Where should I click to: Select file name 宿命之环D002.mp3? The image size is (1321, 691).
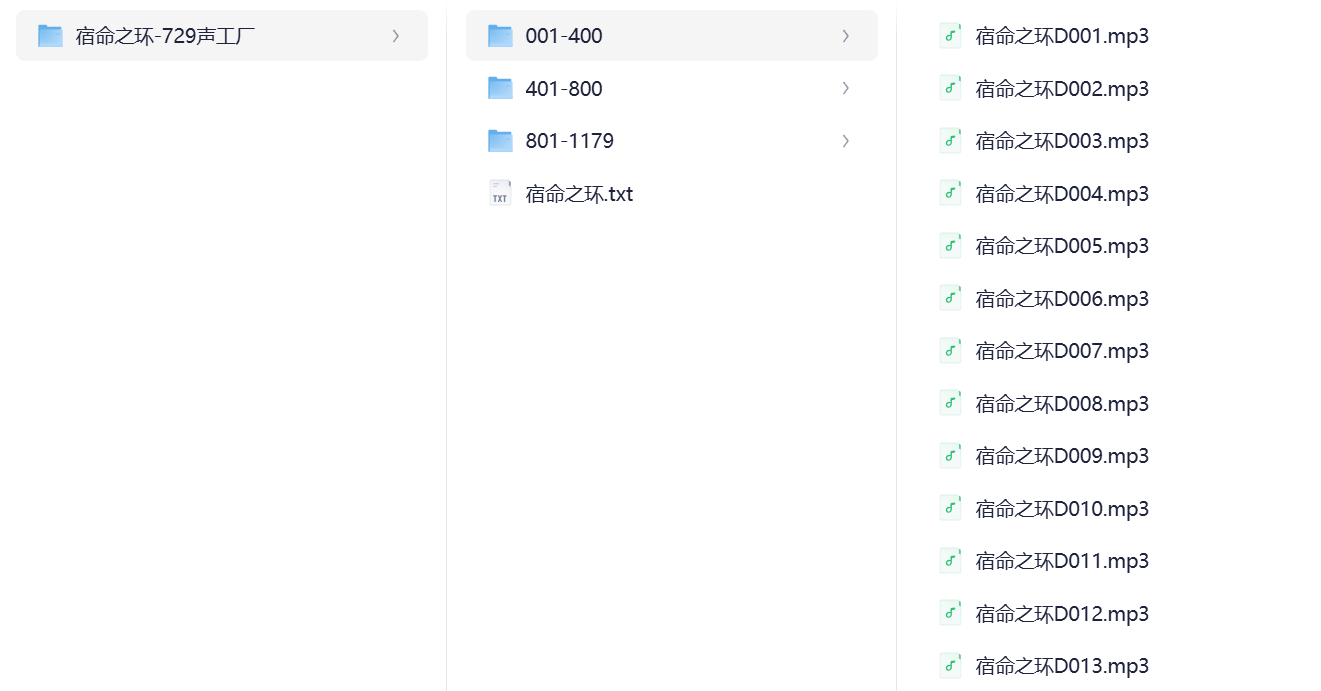click(1062, 89)
